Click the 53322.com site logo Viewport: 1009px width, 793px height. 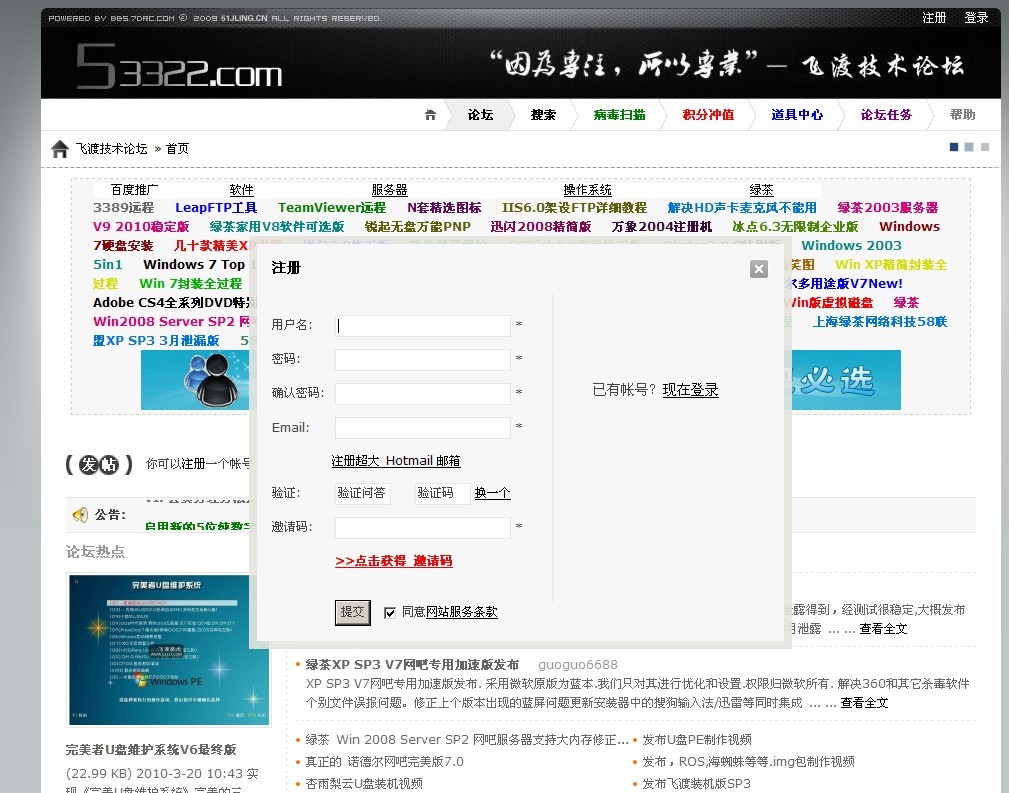click(179, 70)
